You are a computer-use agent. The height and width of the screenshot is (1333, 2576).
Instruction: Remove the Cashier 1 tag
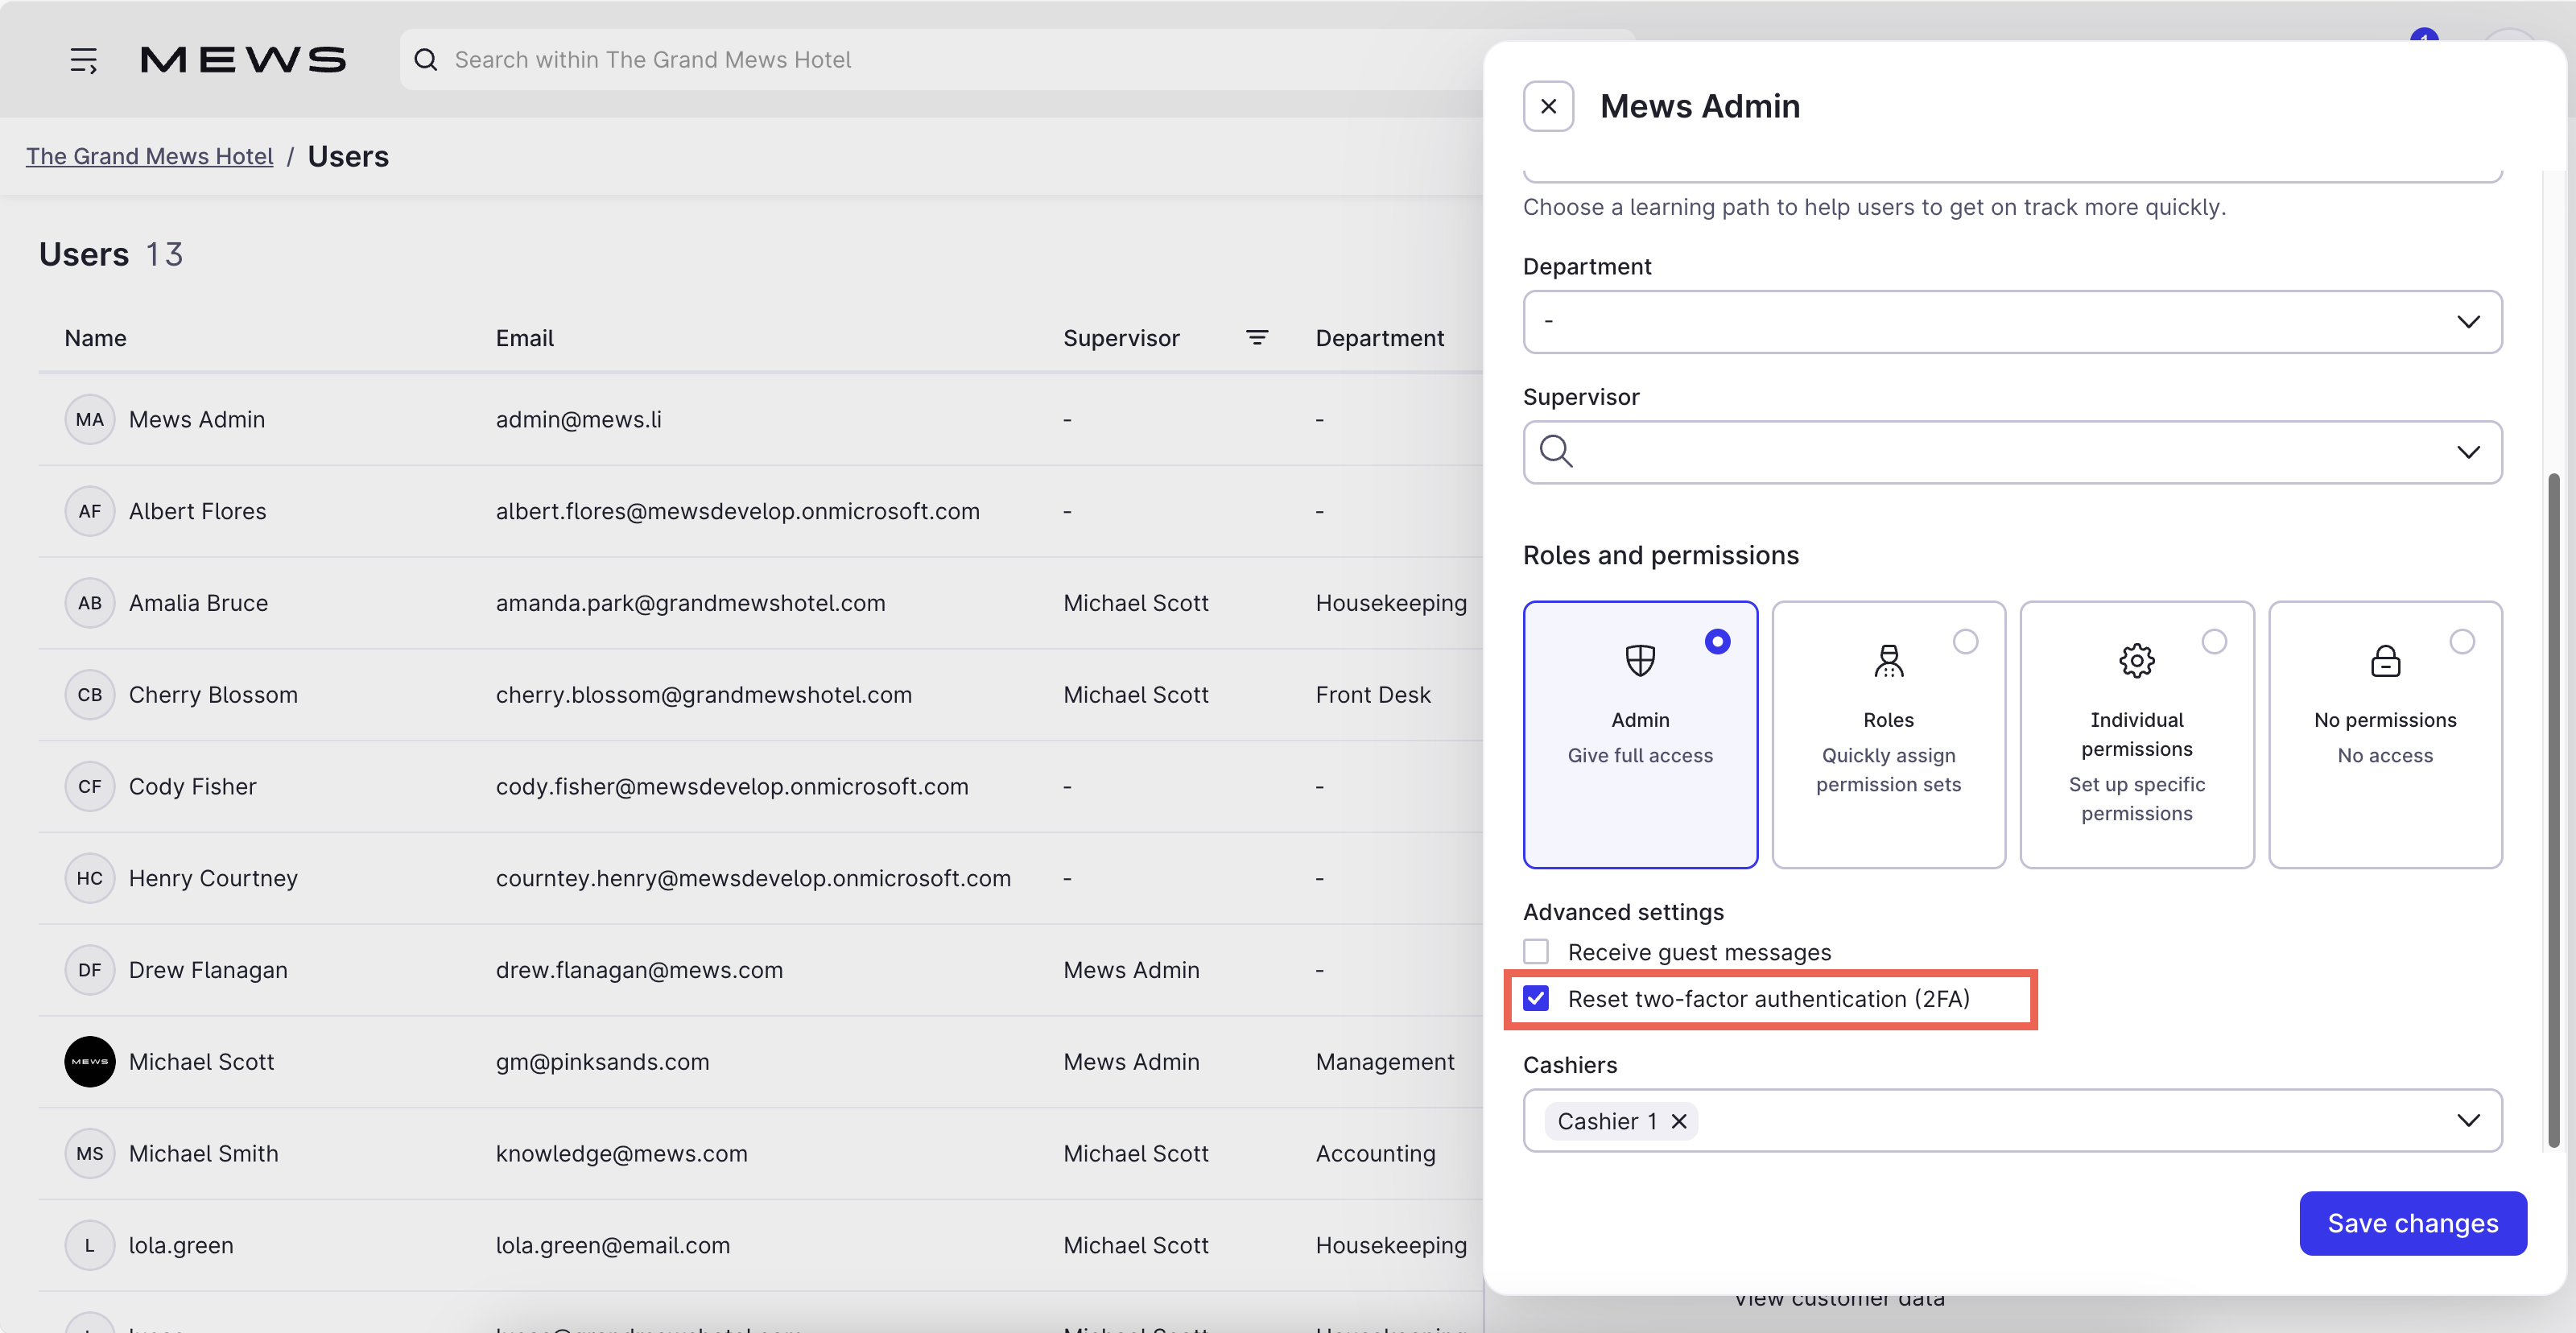[x=1679, y=1121]
